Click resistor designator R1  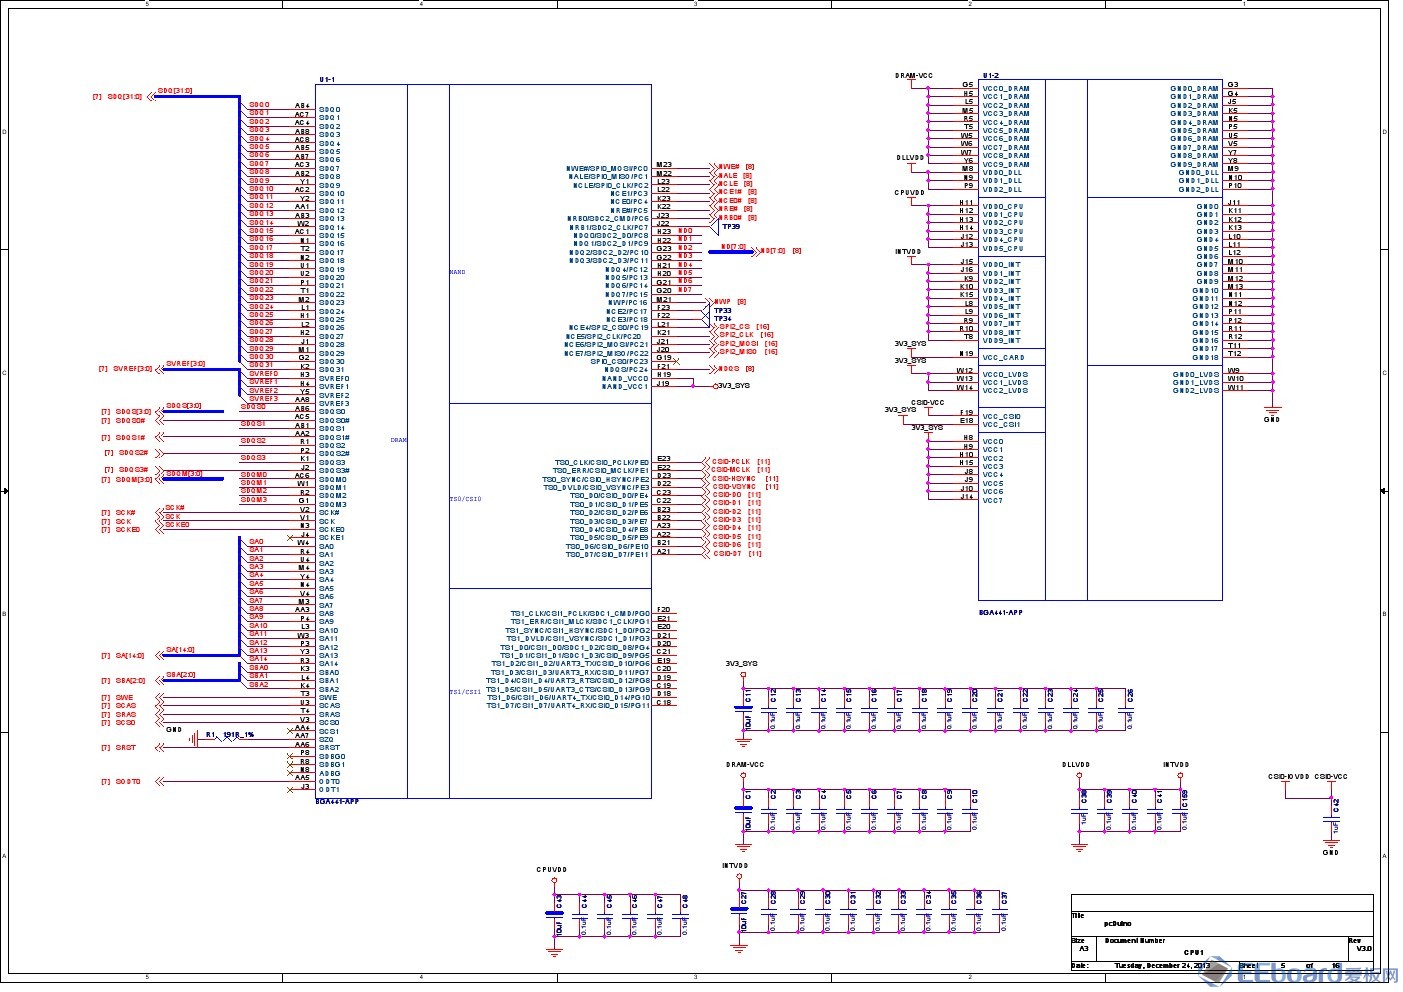210,735
